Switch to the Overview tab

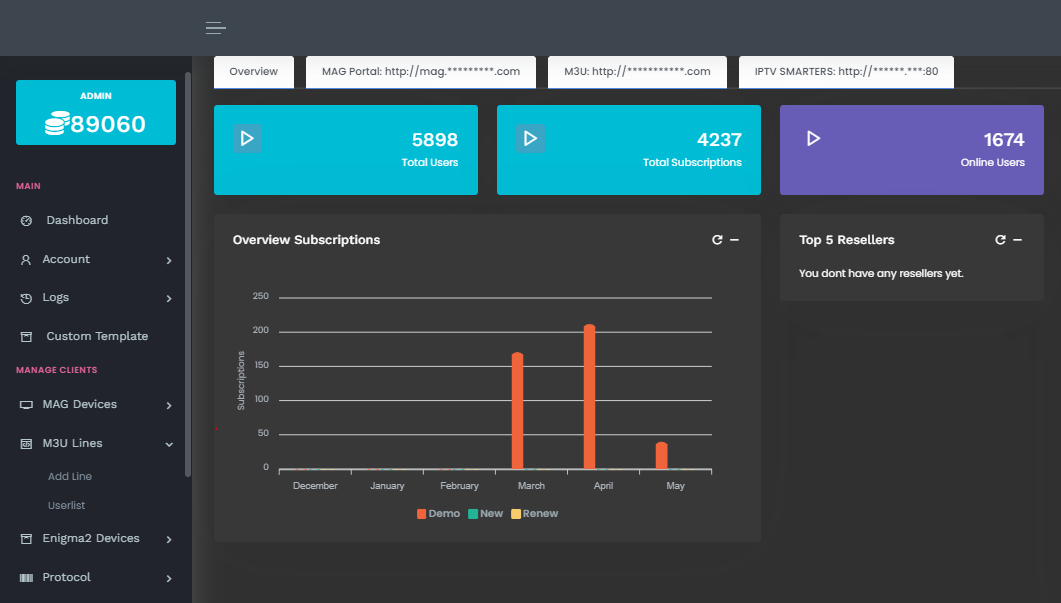tap(254, 72)
